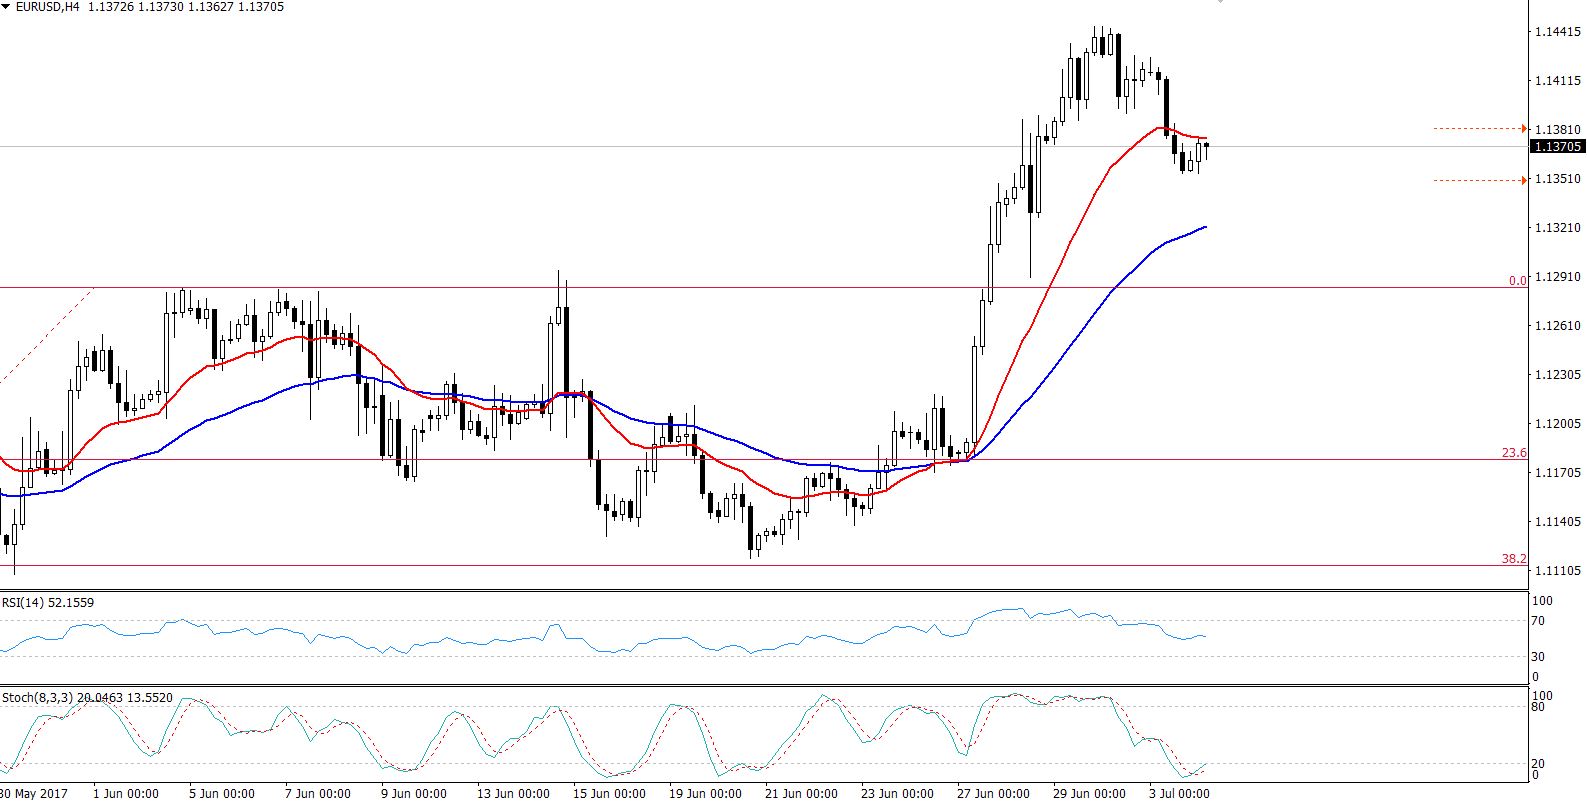Click the 1.11105 price axis label
This screenshot has width=1587, height=805.
click(1558, 571)
